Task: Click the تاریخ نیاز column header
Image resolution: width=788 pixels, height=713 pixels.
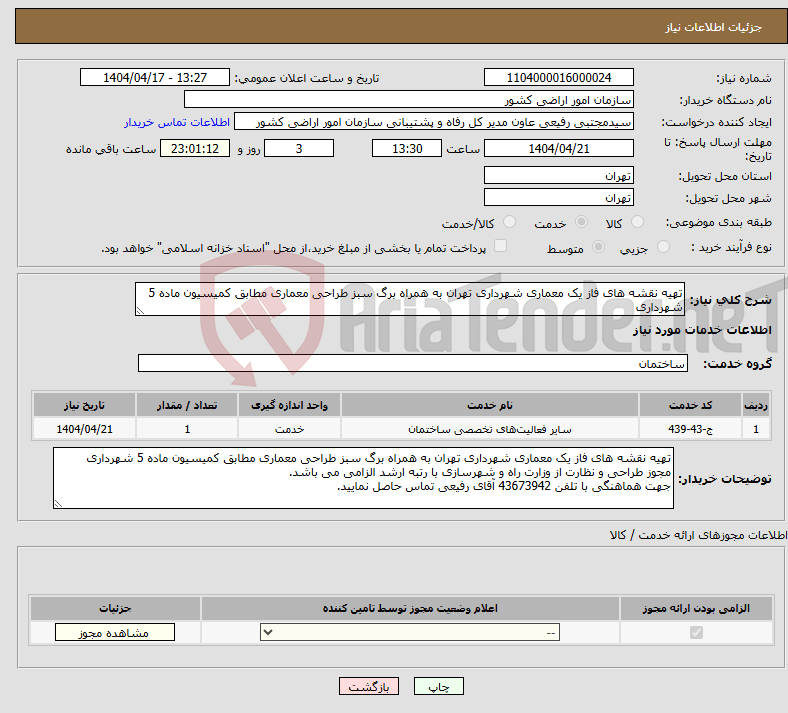Action: point(84,405)
